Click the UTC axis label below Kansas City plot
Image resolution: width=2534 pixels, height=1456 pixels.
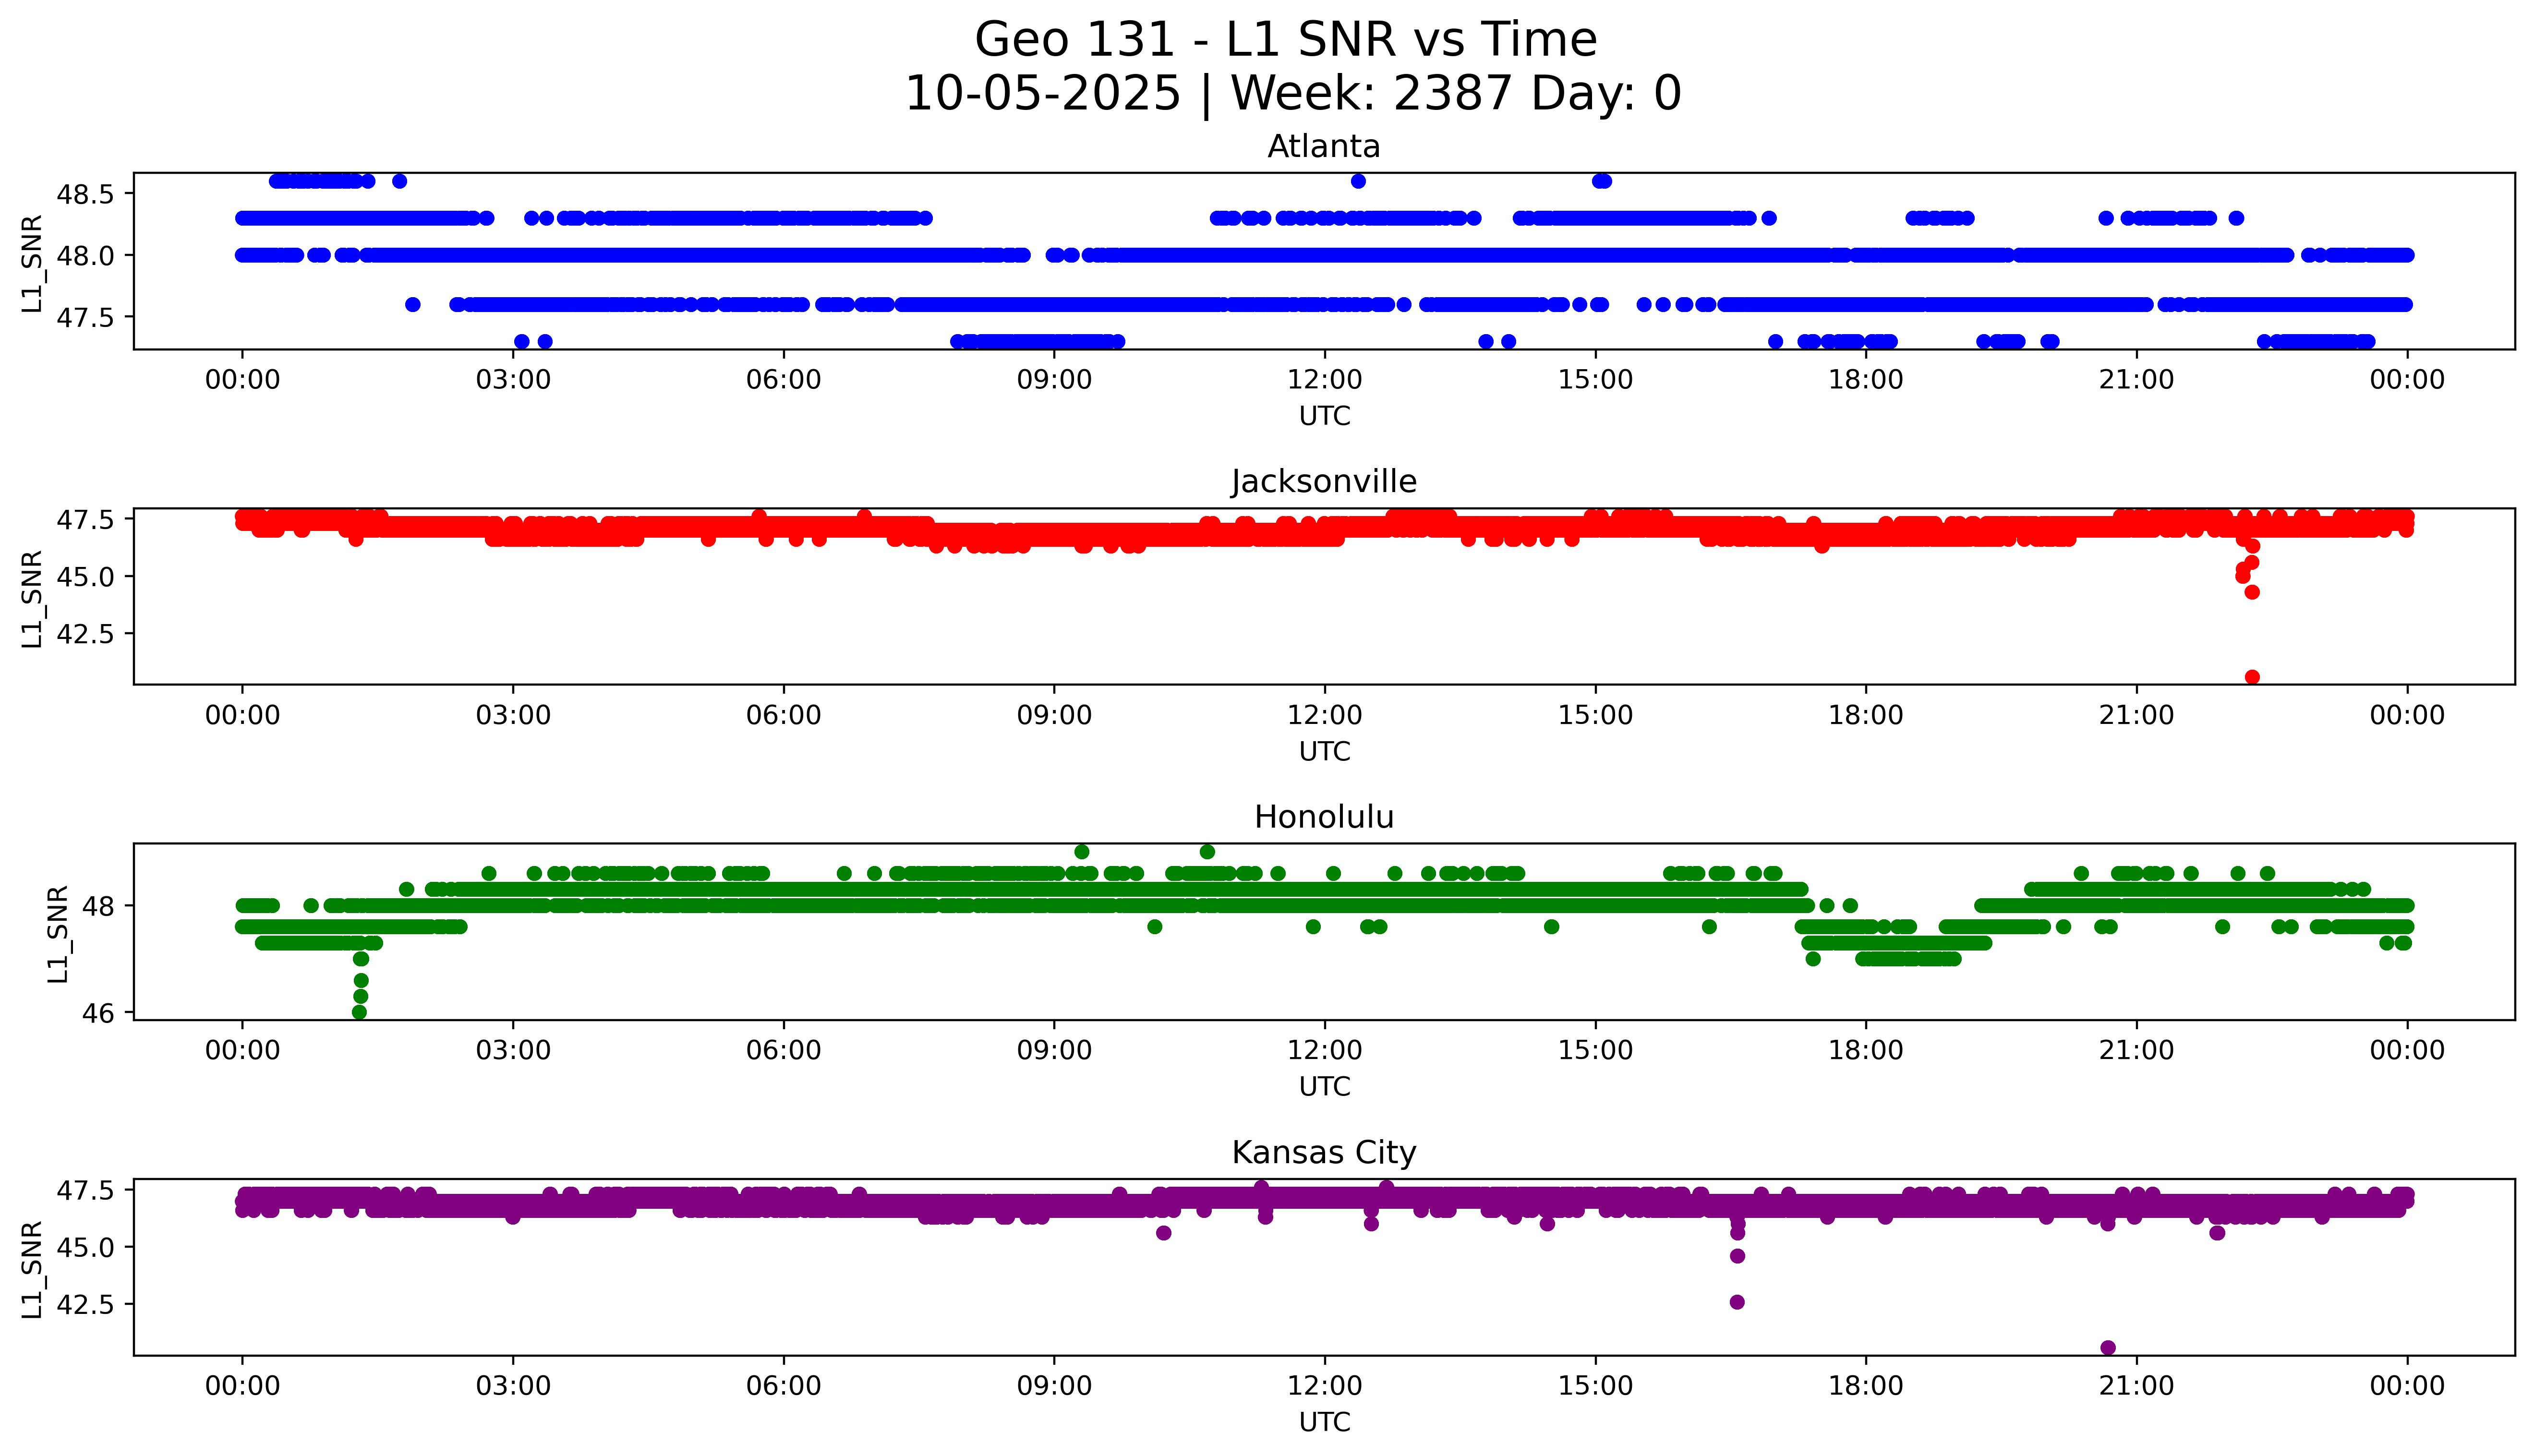tap(1324, 1422)
